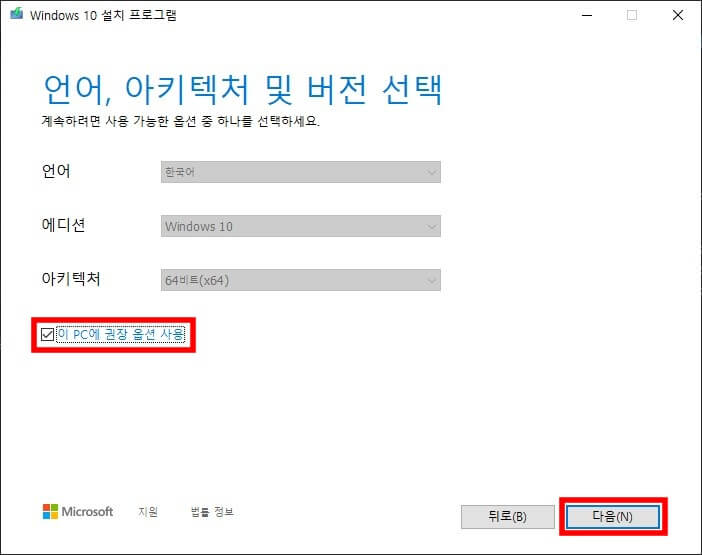The image size is (702, 555).
Task: Click the 뒤로(B) button
Action: (508, 517)
